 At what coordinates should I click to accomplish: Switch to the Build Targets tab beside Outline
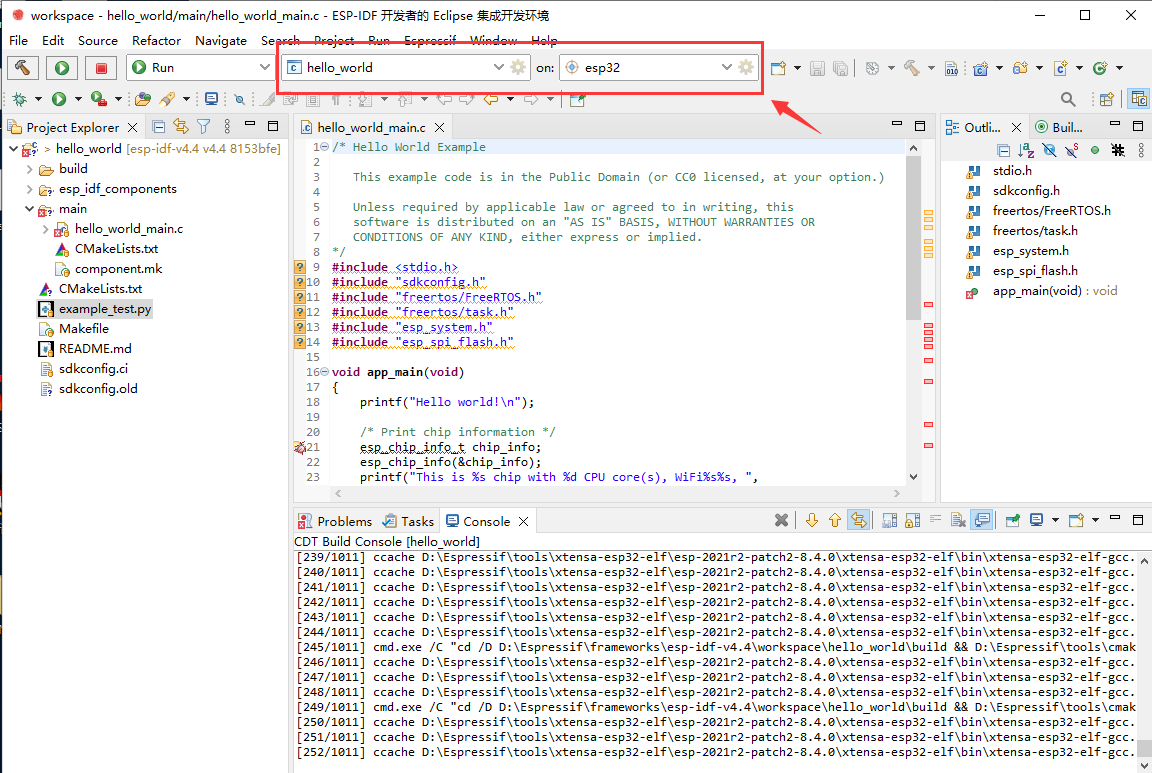tap(1059, 127)
